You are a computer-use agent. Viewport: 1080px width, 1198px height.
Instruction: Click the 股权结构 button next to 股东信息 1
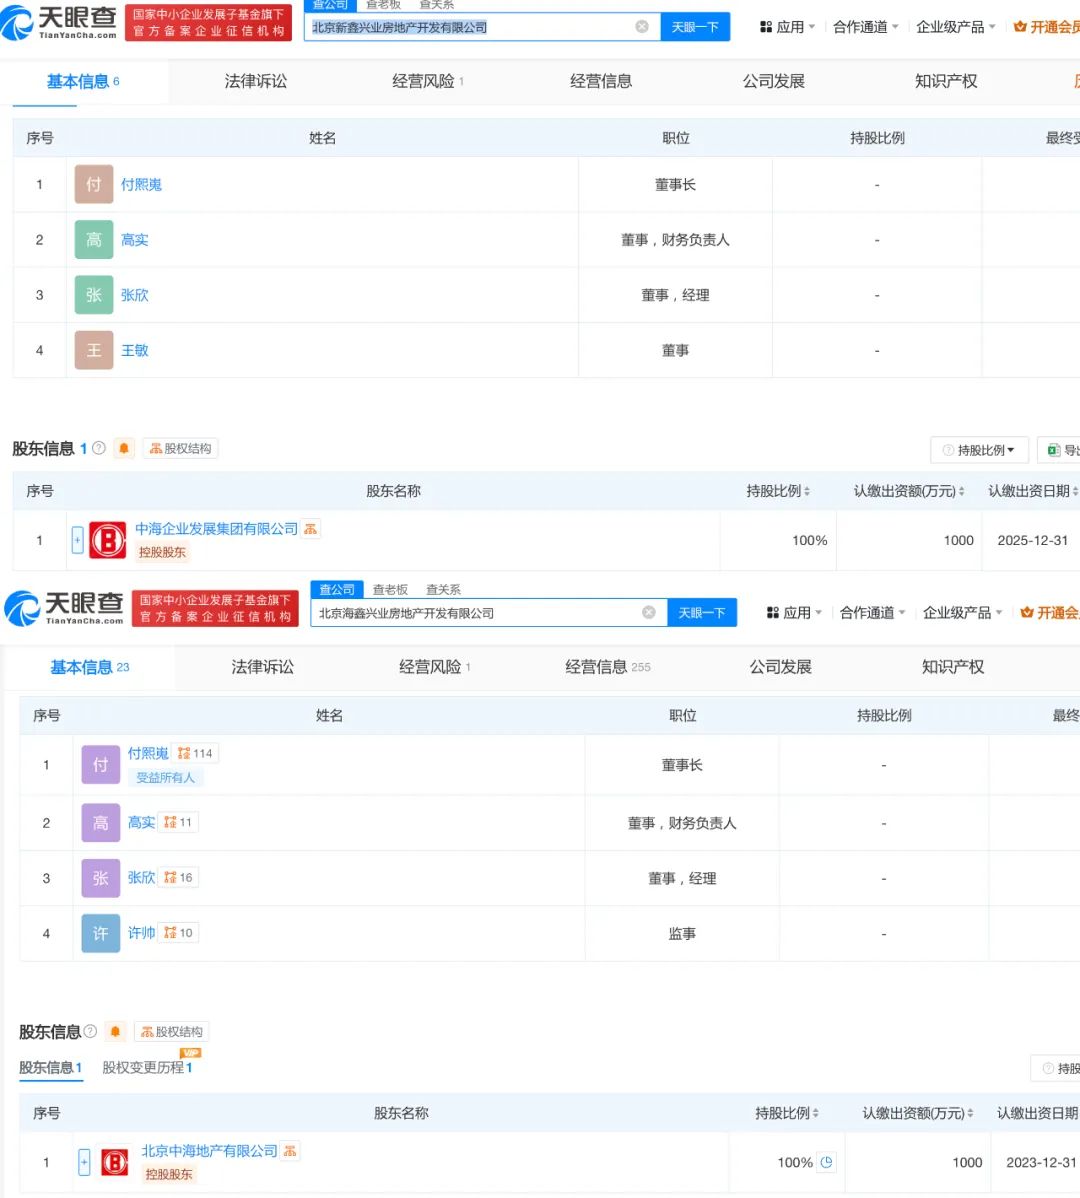[180, 448]
